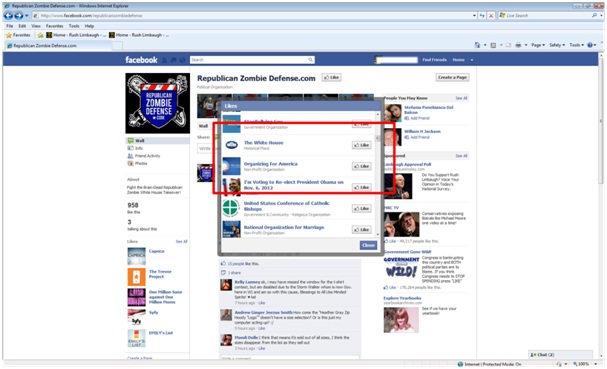This screenshot has width=607, height=369.
Task: Open the Tools menu in menu bar
Action: coord(74,26)
